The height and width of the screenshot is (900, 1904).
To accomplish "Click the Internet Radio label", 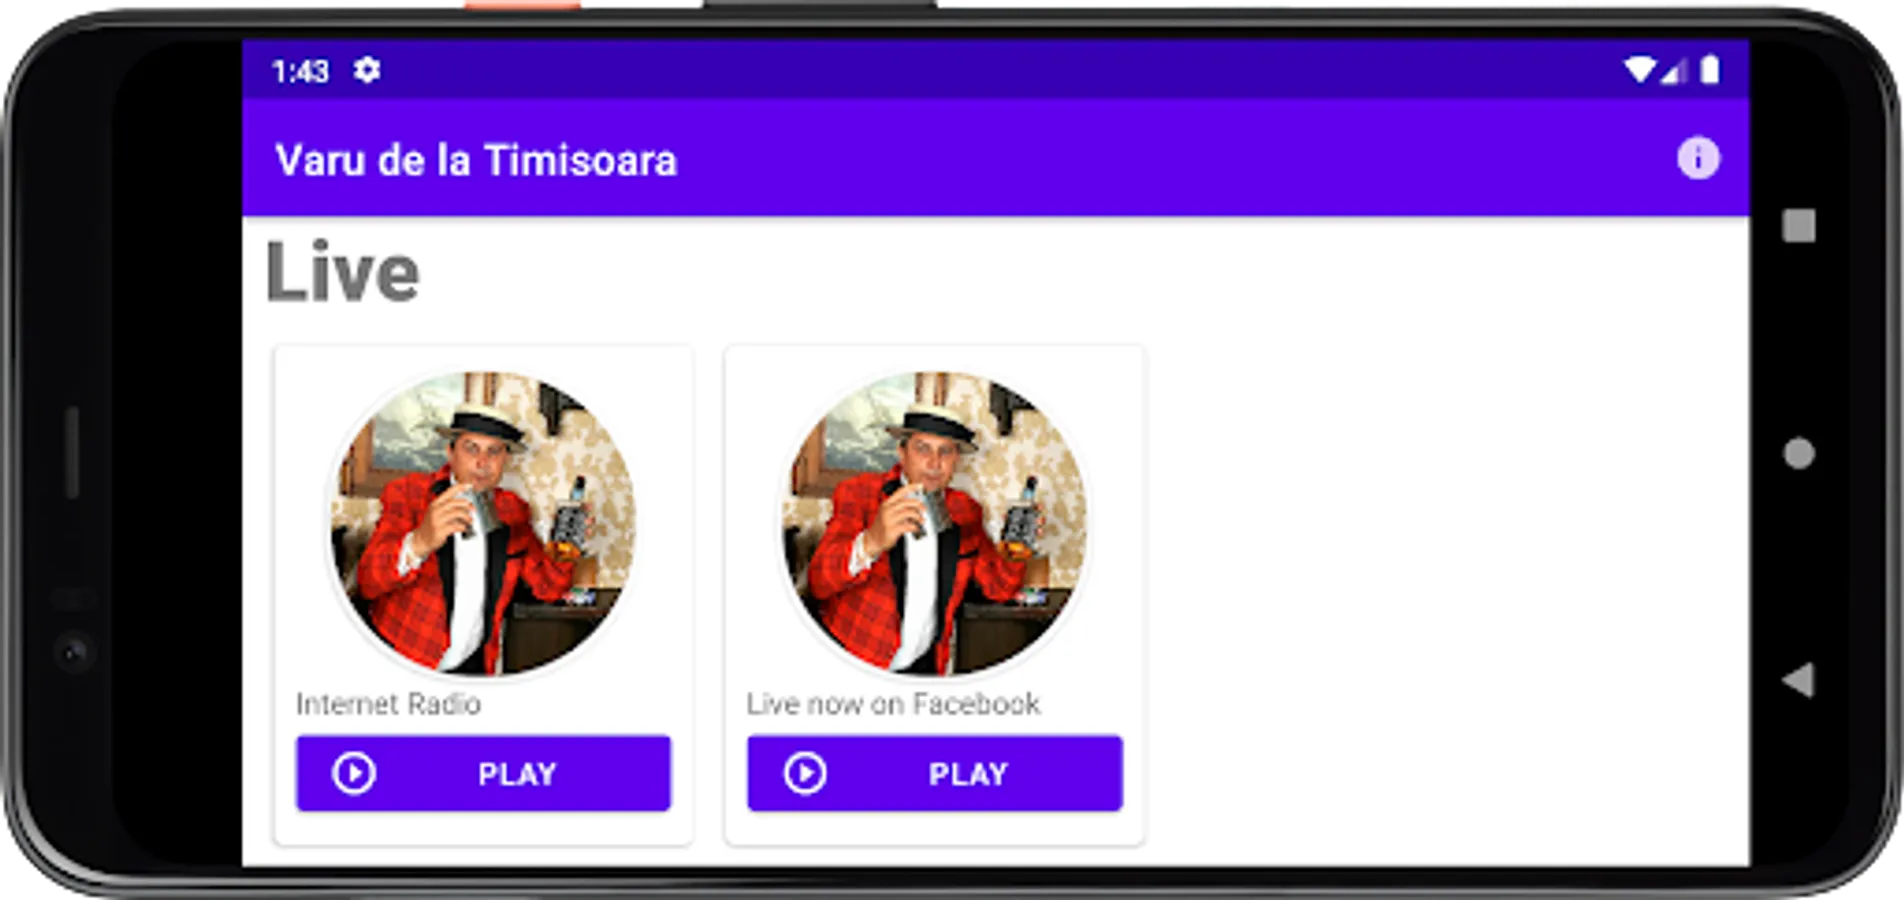I will coord(388,704).
